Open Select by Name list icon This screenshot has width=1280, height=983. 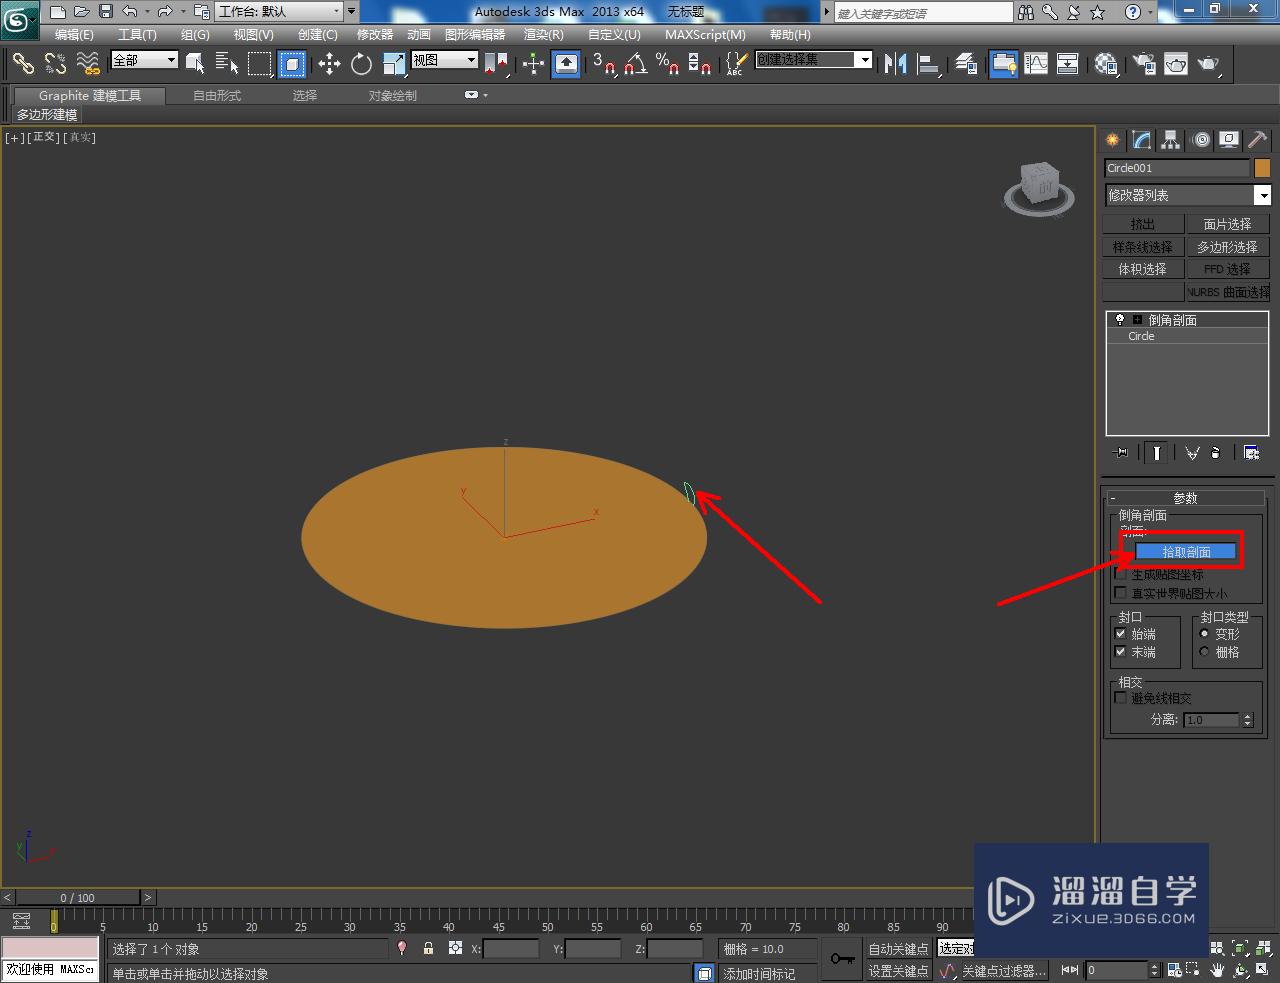pyautogui.click(x=227, y=64)
